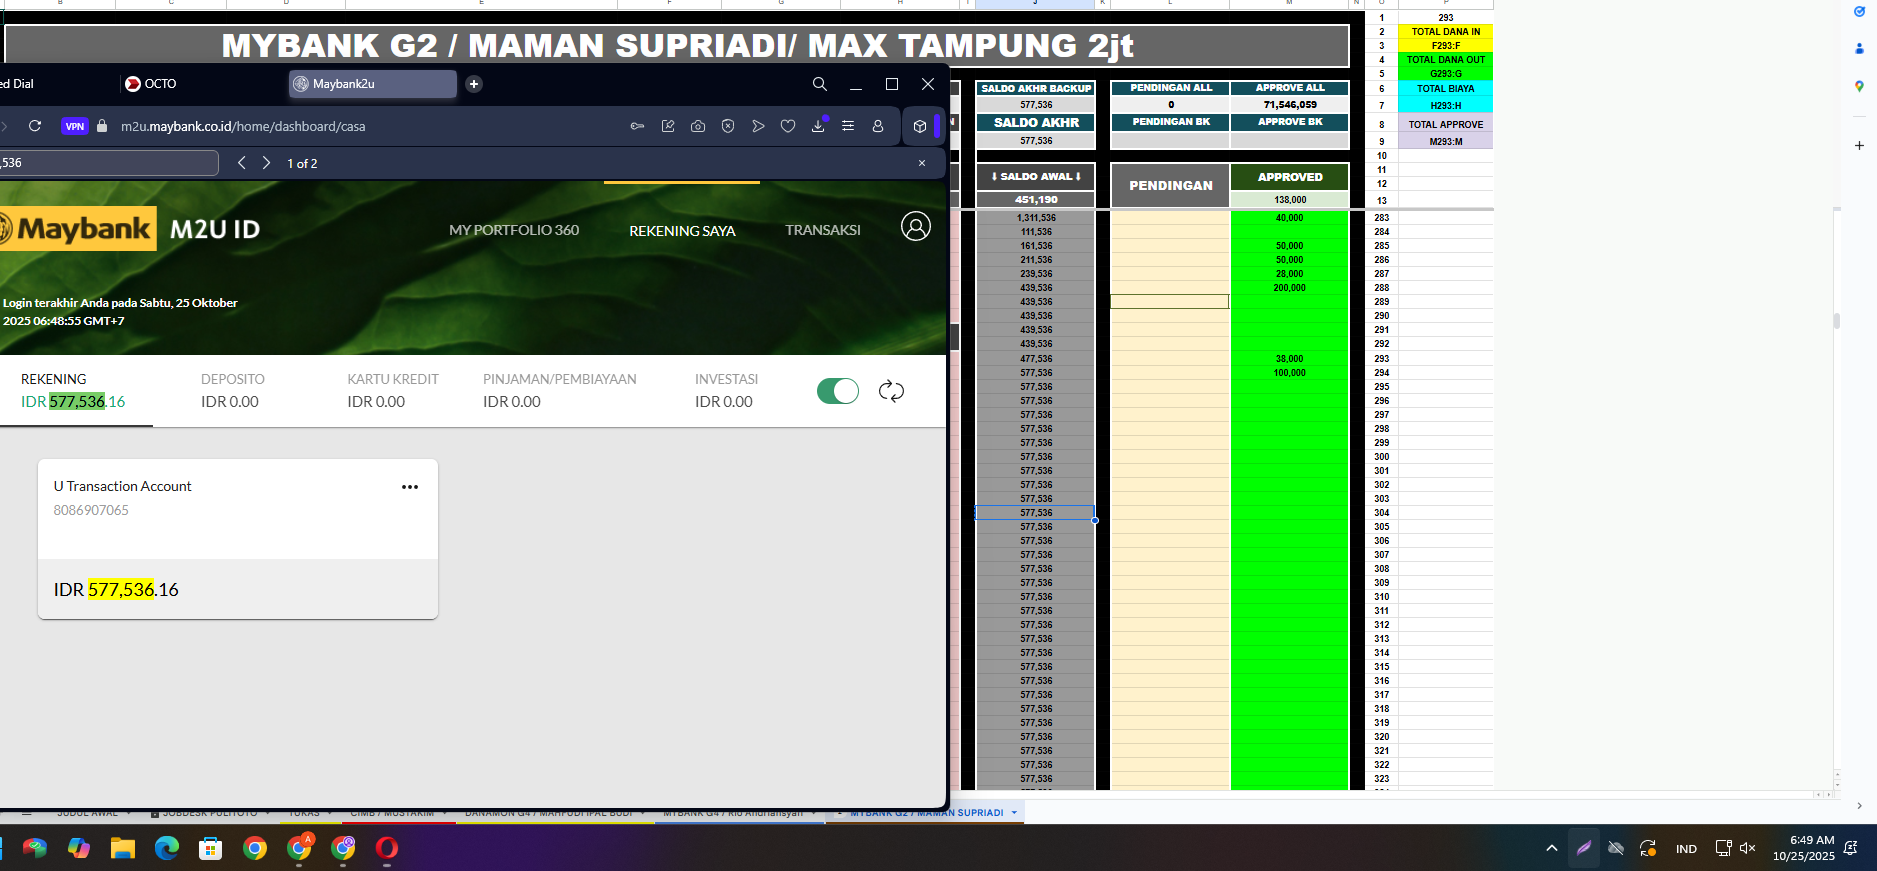Image resolution: width=1877 pixels, height=871 pixels.
Task: Click the PENDINGAN column header
Action: 1170,185
